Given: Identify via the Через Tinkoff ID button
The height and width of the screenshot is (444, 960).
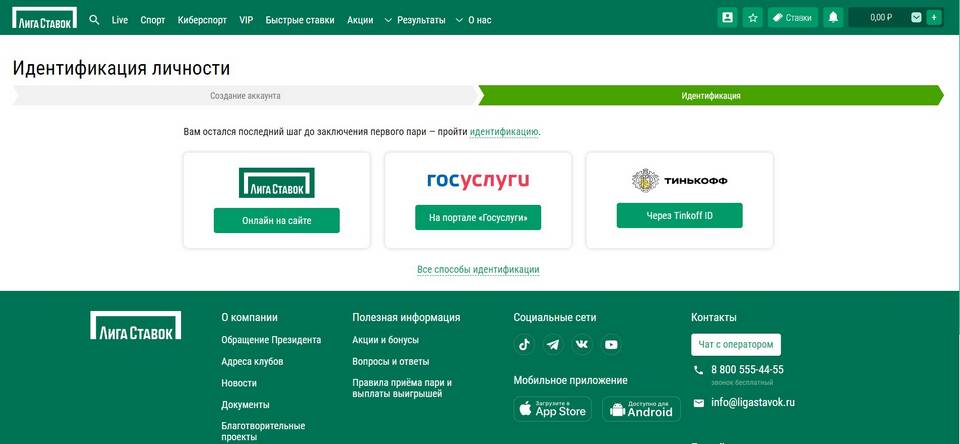Looking at the screenshot, I should click(x=679, y=215).
